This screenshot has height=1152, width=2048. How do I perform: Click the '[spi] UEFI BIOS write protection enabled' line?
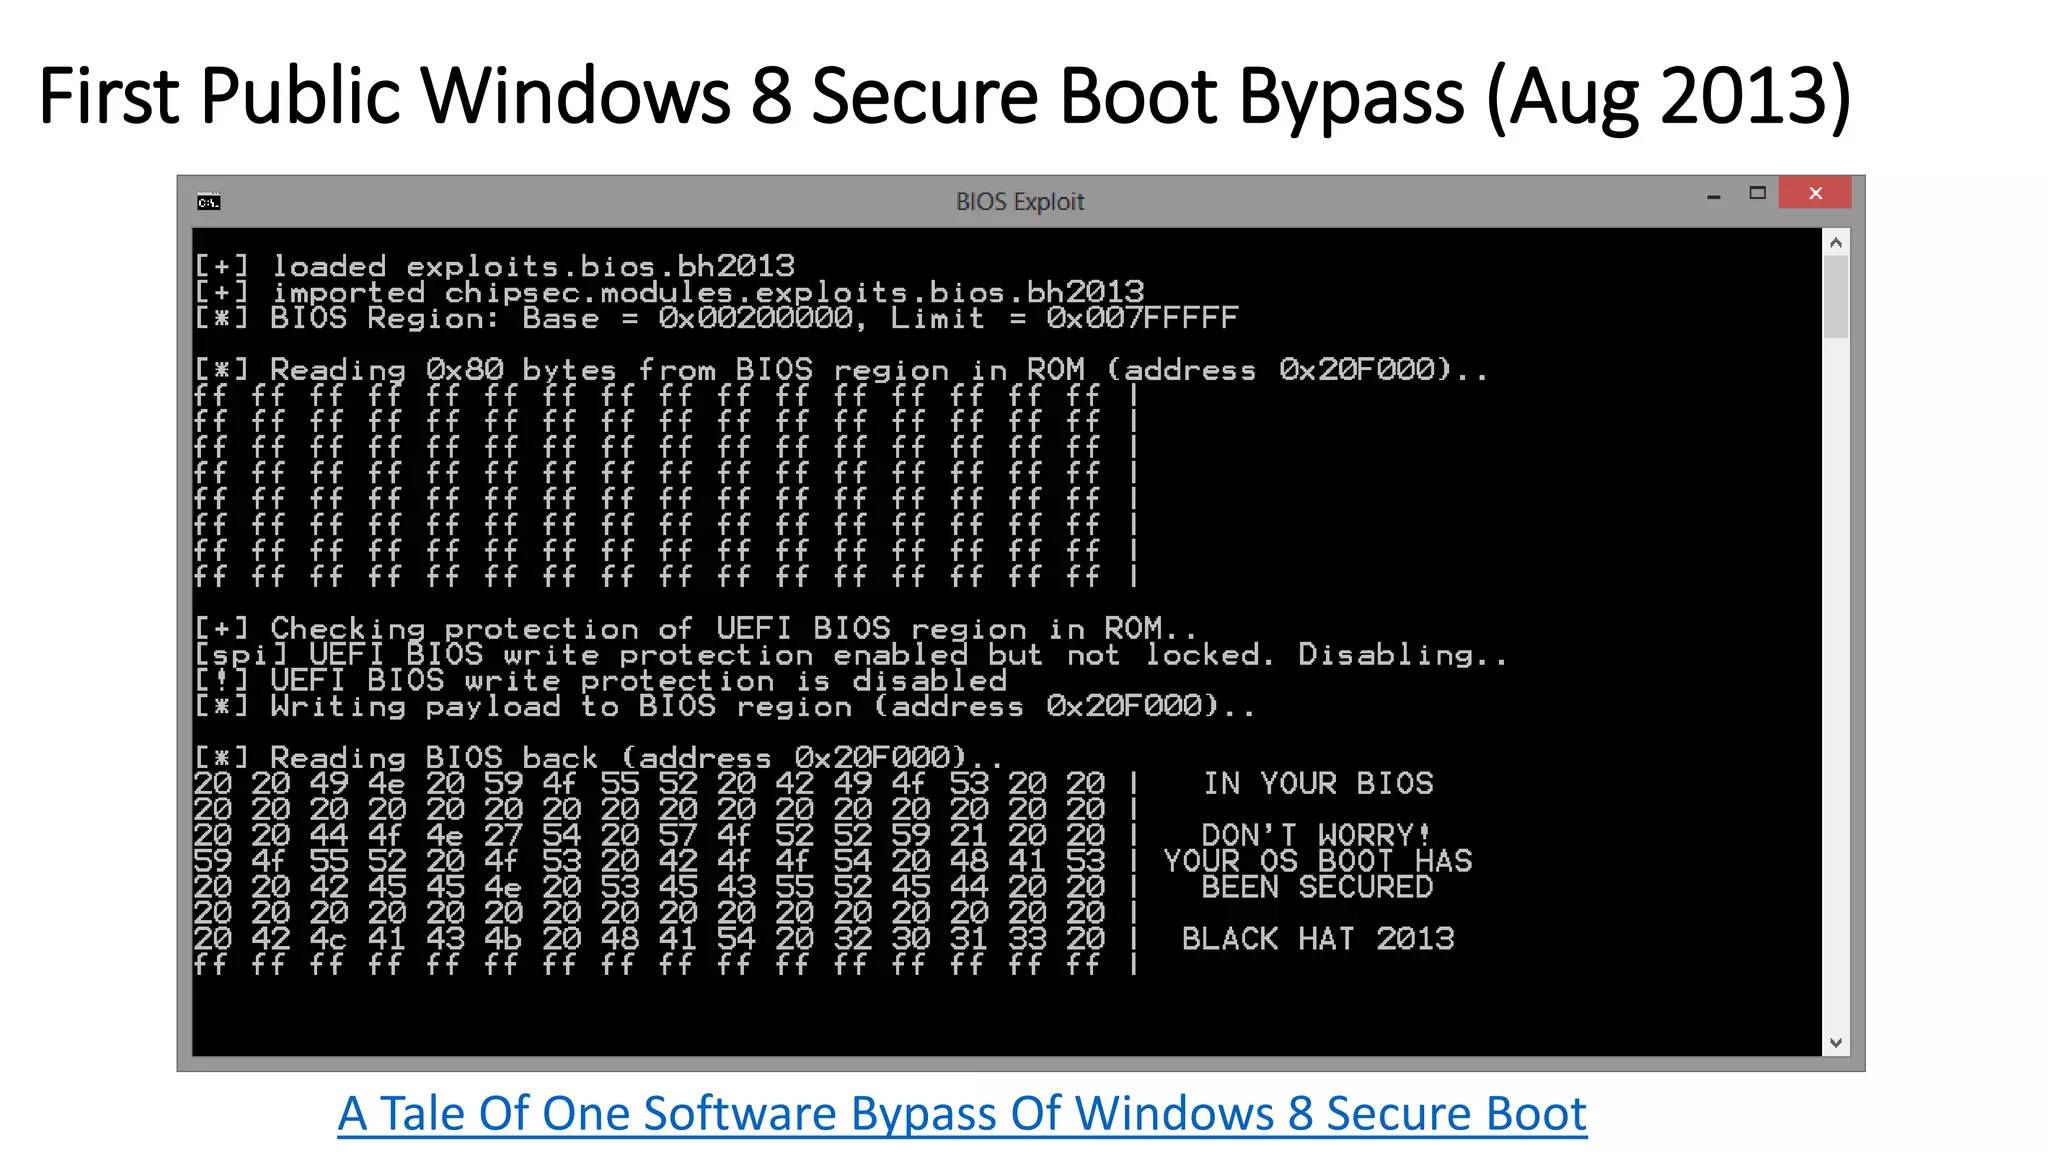tap(850, 655)
